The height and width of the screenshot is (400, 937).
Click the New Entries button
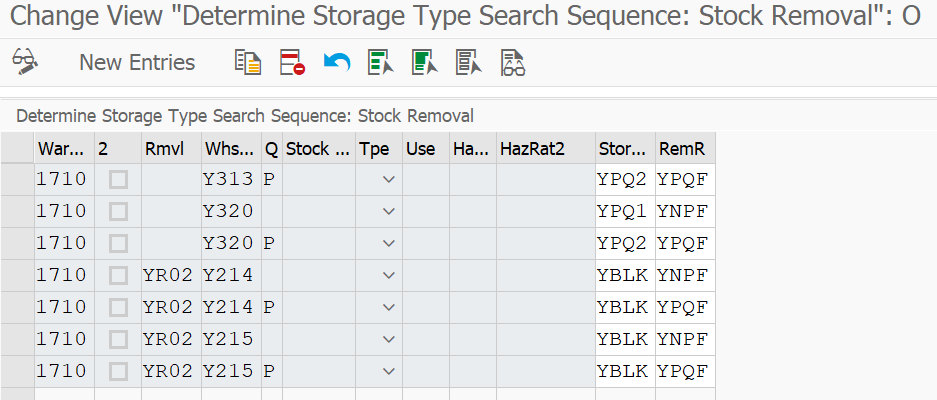tap(137, 62)
